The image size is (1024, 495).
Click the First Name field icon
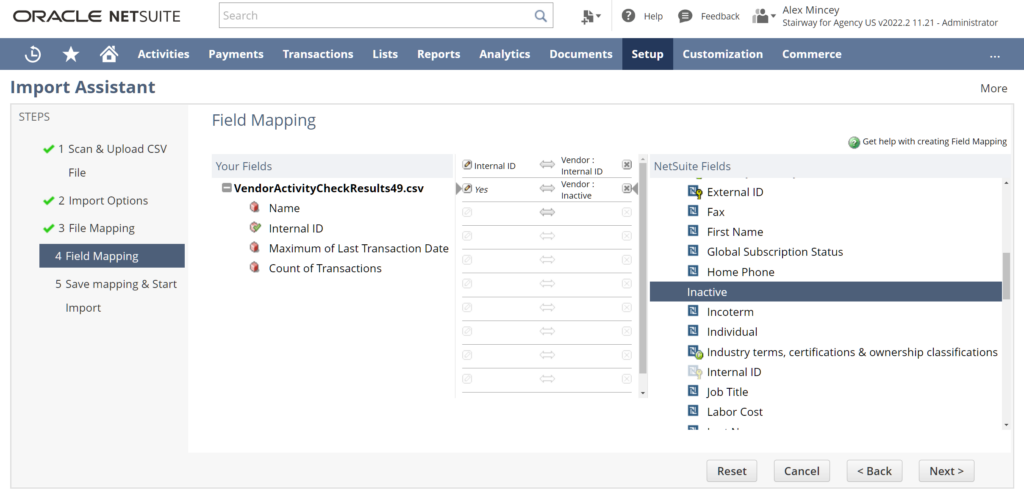tap(694, 232)
